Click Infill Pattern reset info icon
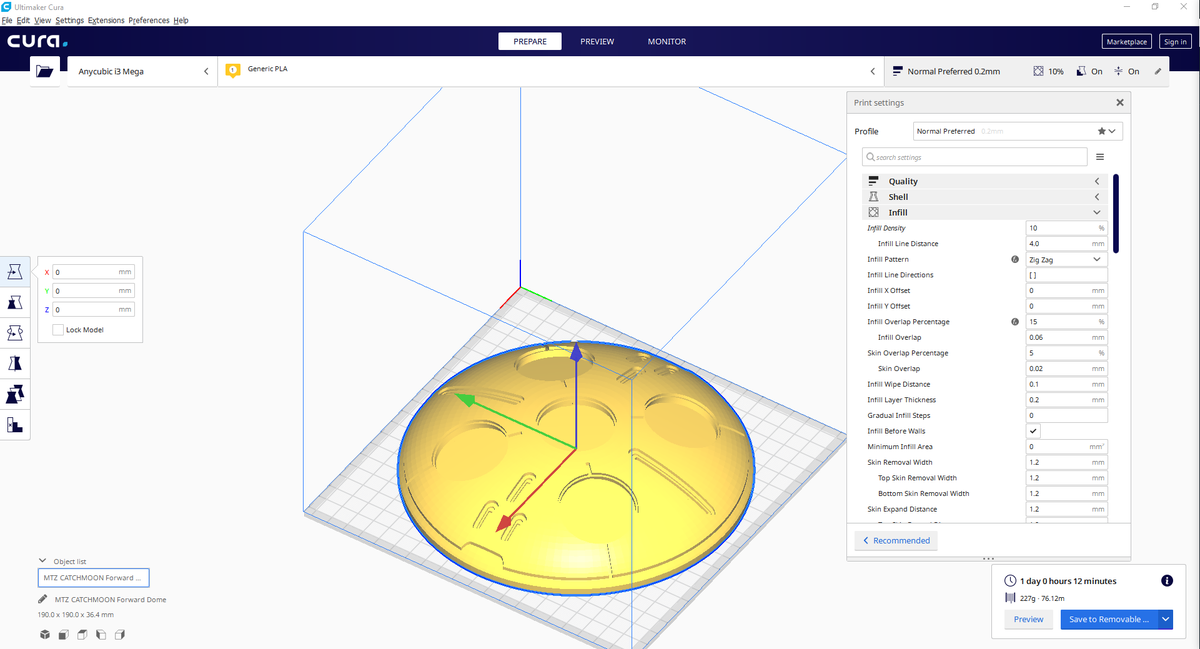The height and width of the screenshot is (649, 1200). [x=1015, y=259]
